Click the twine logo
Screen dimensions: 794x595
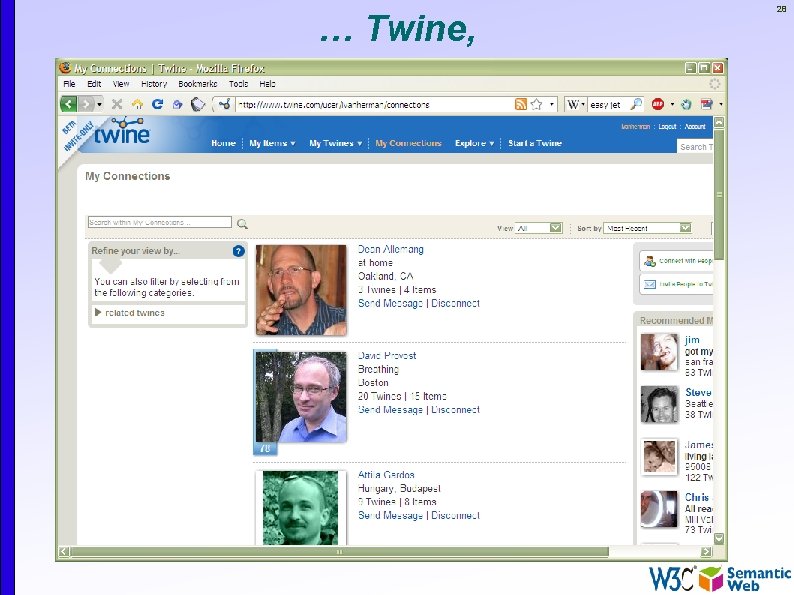pos(122,132)
